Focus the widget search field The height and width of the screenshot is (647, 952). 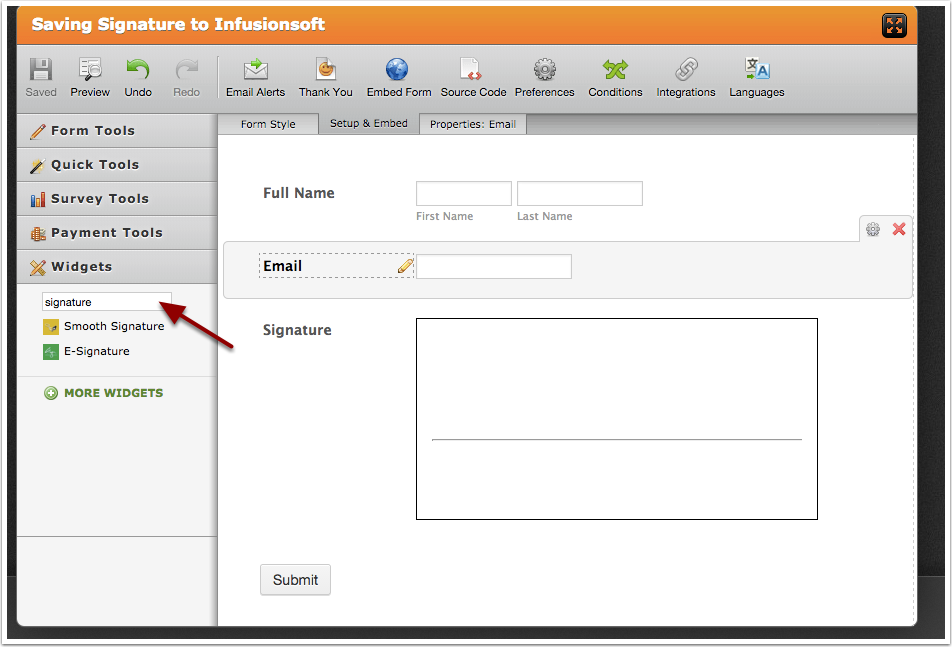(107, 302)
